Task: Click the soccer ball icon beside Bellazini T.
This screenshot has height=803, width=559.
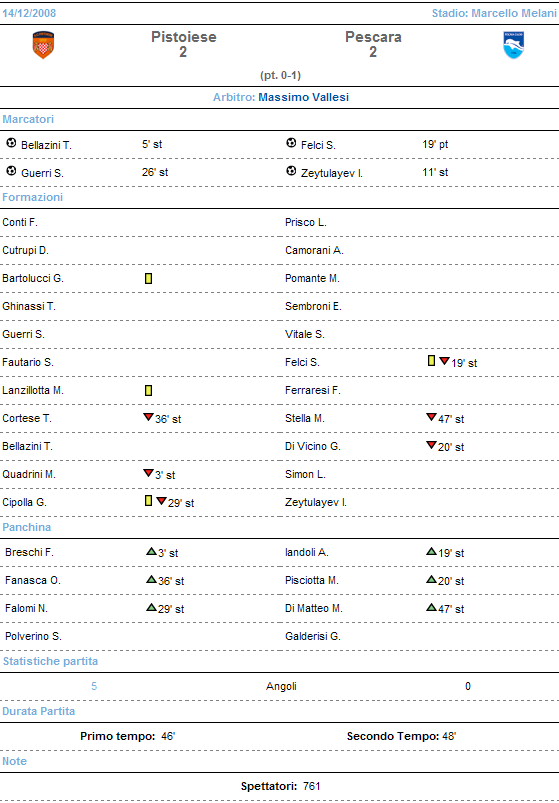Action: [11, 143]
